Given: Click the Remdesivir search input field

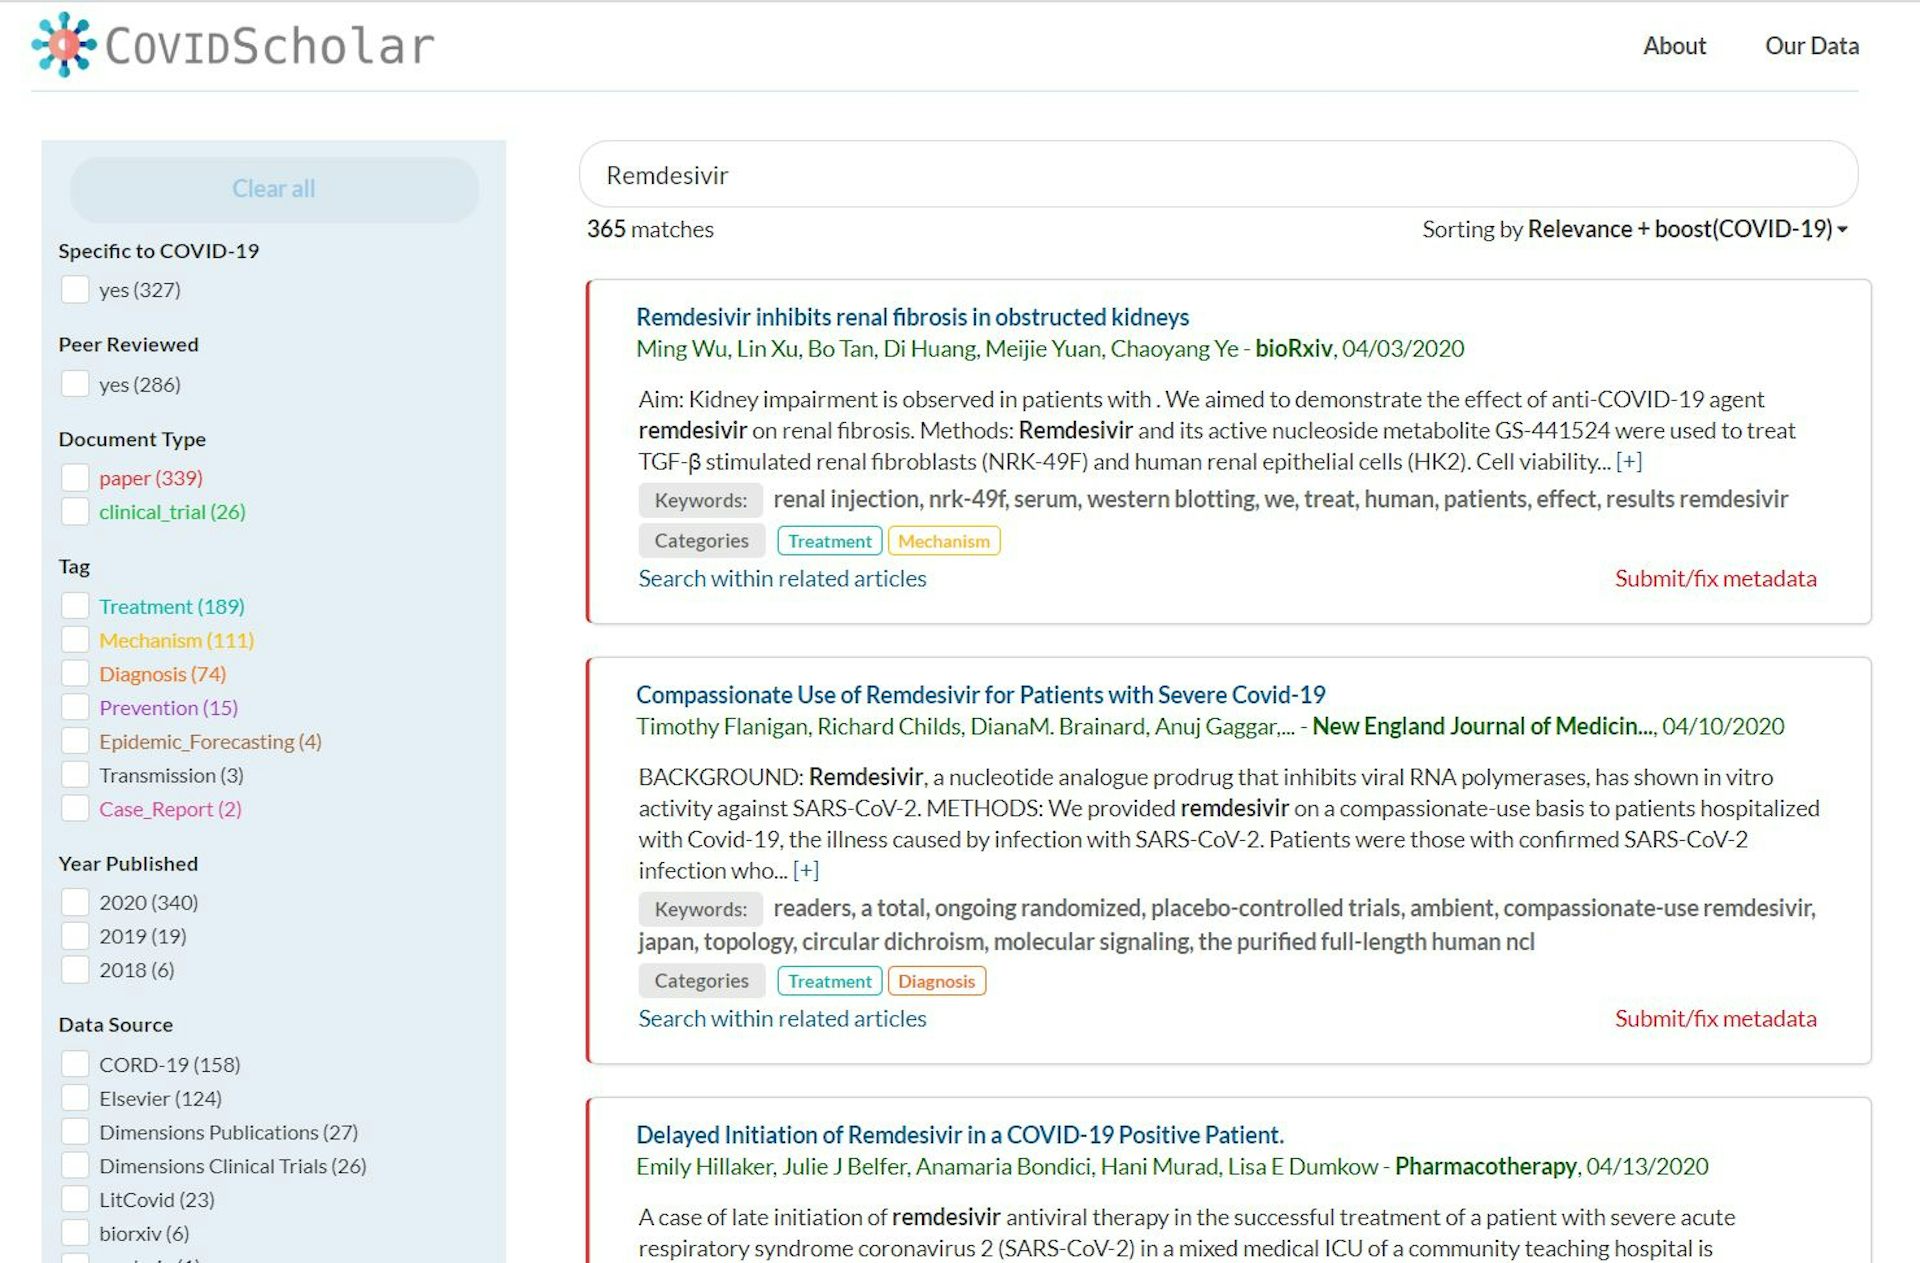Looking at the screenshot, I should point(1217,175).
